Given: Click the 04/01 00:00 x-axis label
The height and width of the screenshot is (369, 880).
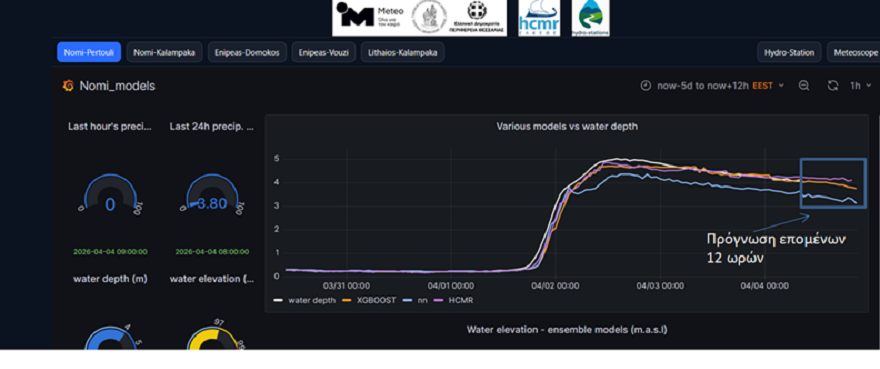Looking at the screenshot, I should pyautogui.click(x=451, y=286).
